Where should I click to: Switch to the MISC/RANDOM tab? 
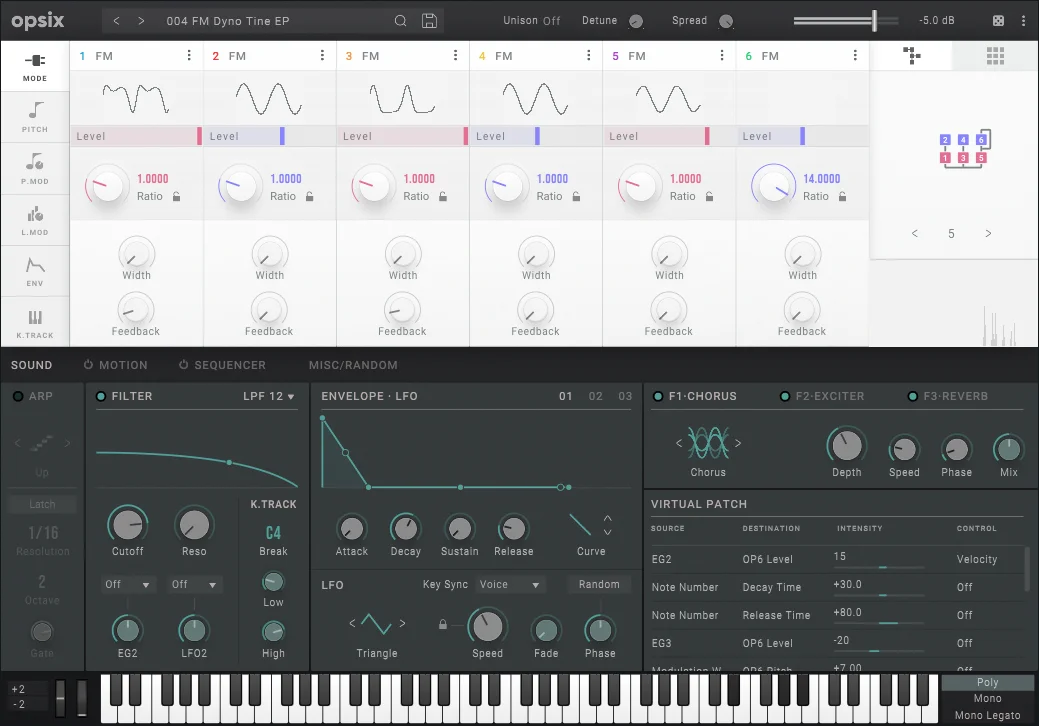353,365
